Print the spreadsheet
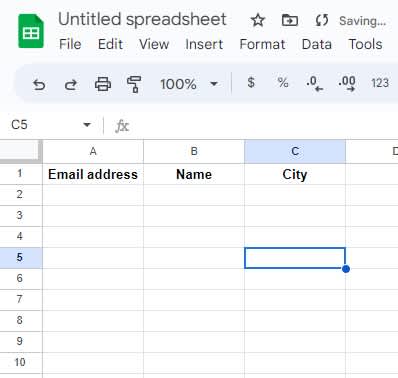 coord(103,84)
